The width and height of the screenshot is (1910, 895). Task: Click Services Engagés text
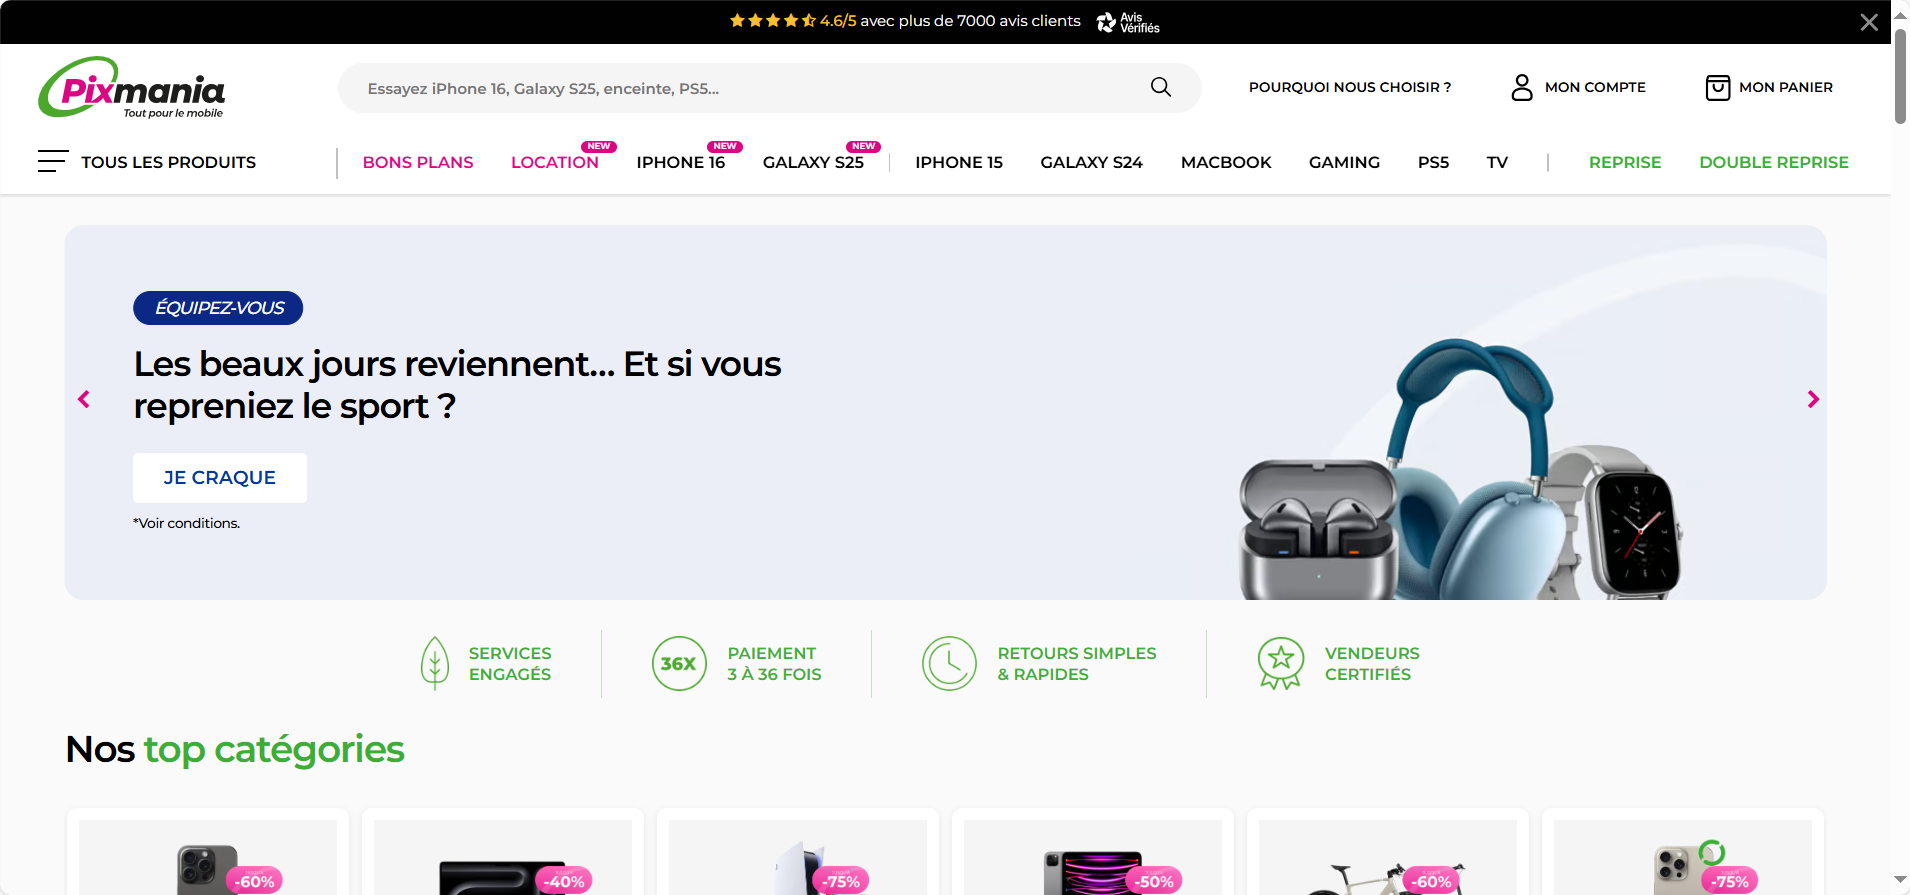click(510, 663)
